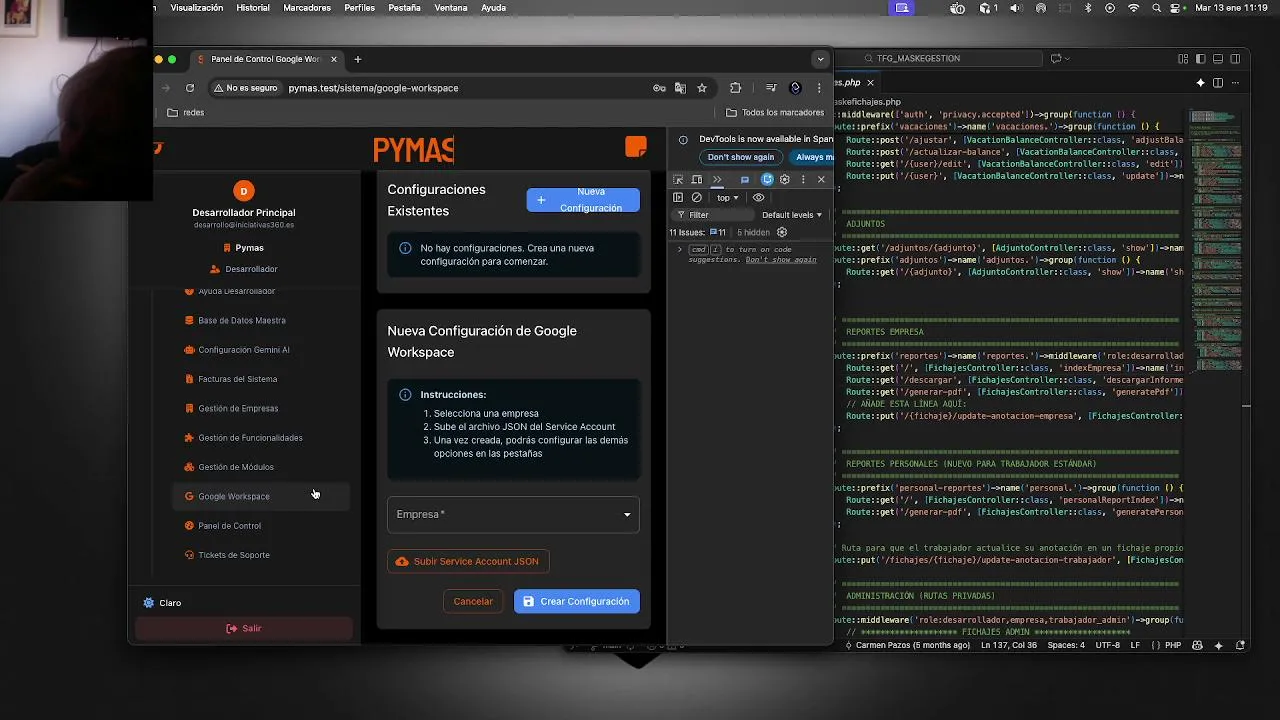
Task: Click Salir logout button
Action: tap(244, 628)
